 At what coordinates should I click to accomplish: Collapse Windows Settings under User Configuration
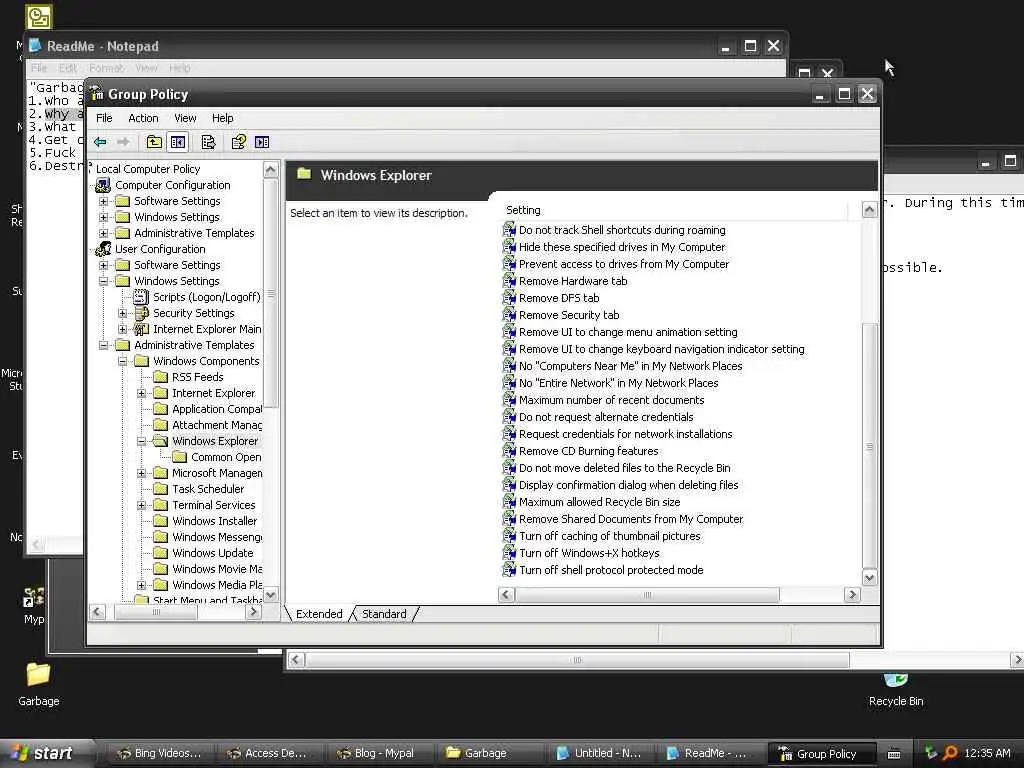click(x=103, y=281)
